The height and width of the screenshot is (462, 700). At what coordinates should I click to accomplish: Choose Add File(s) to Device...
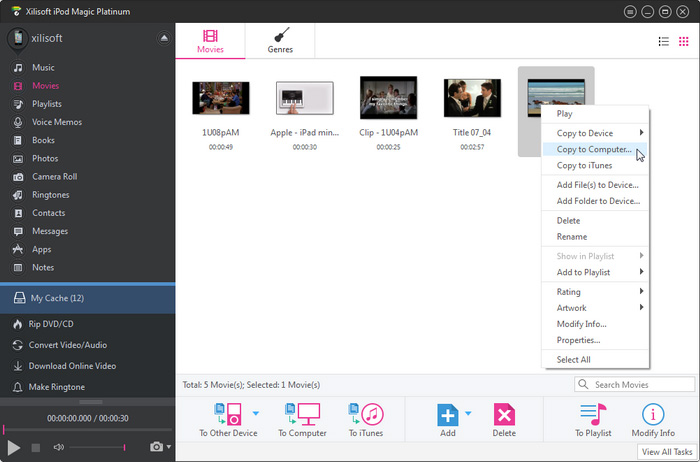pos(594,185)
